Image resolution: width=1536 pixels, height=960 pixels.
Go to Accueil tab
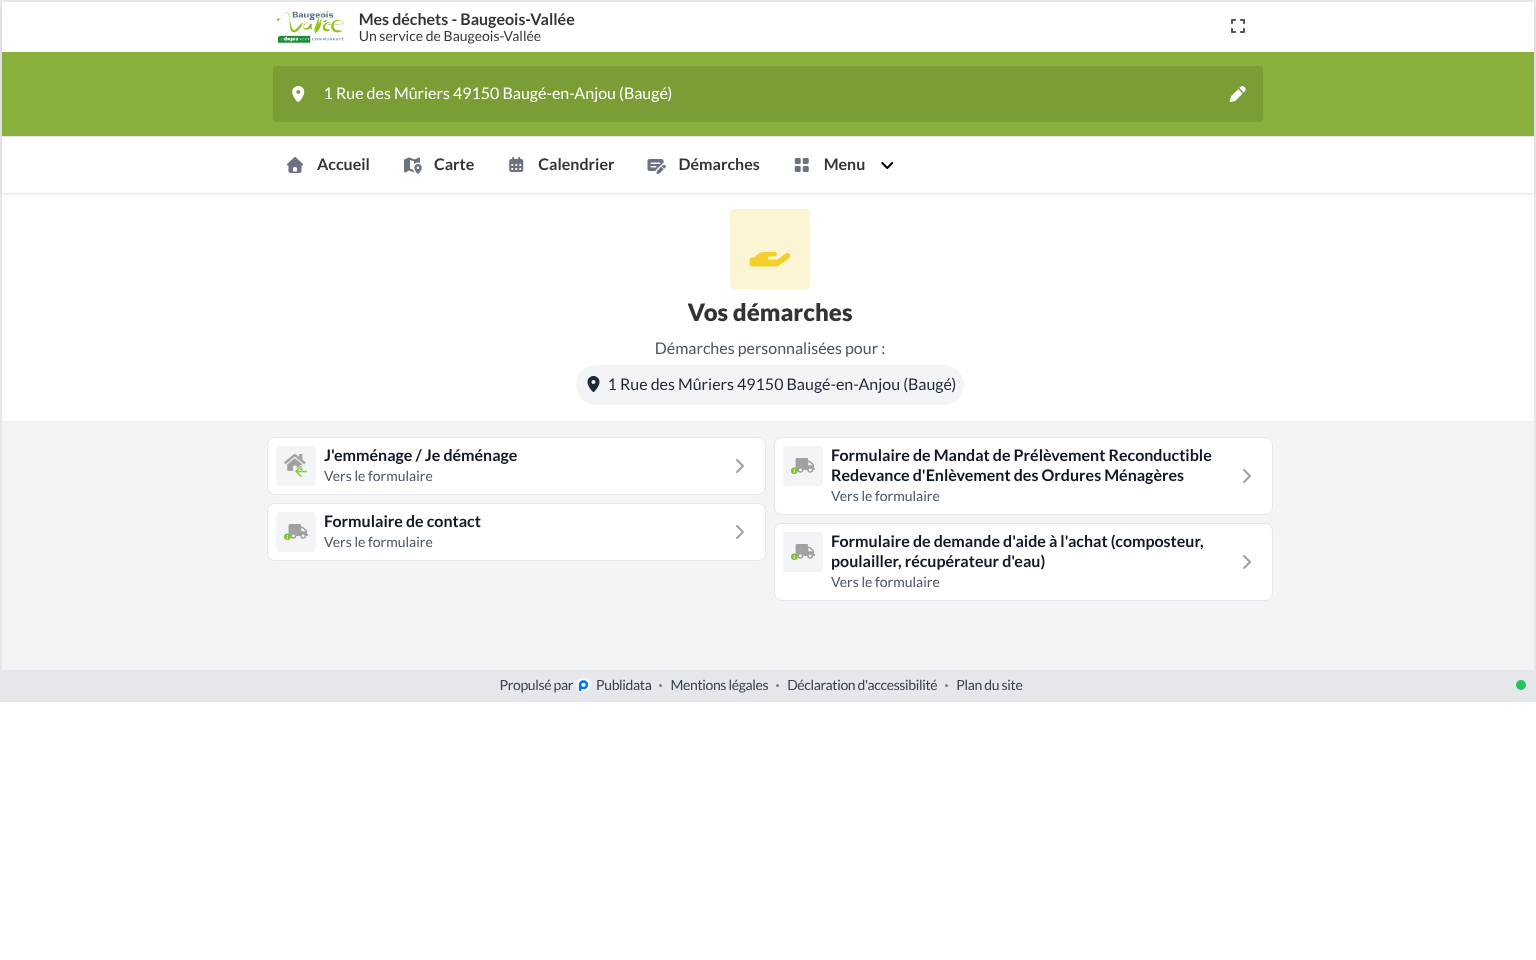[x=328, y=165]
